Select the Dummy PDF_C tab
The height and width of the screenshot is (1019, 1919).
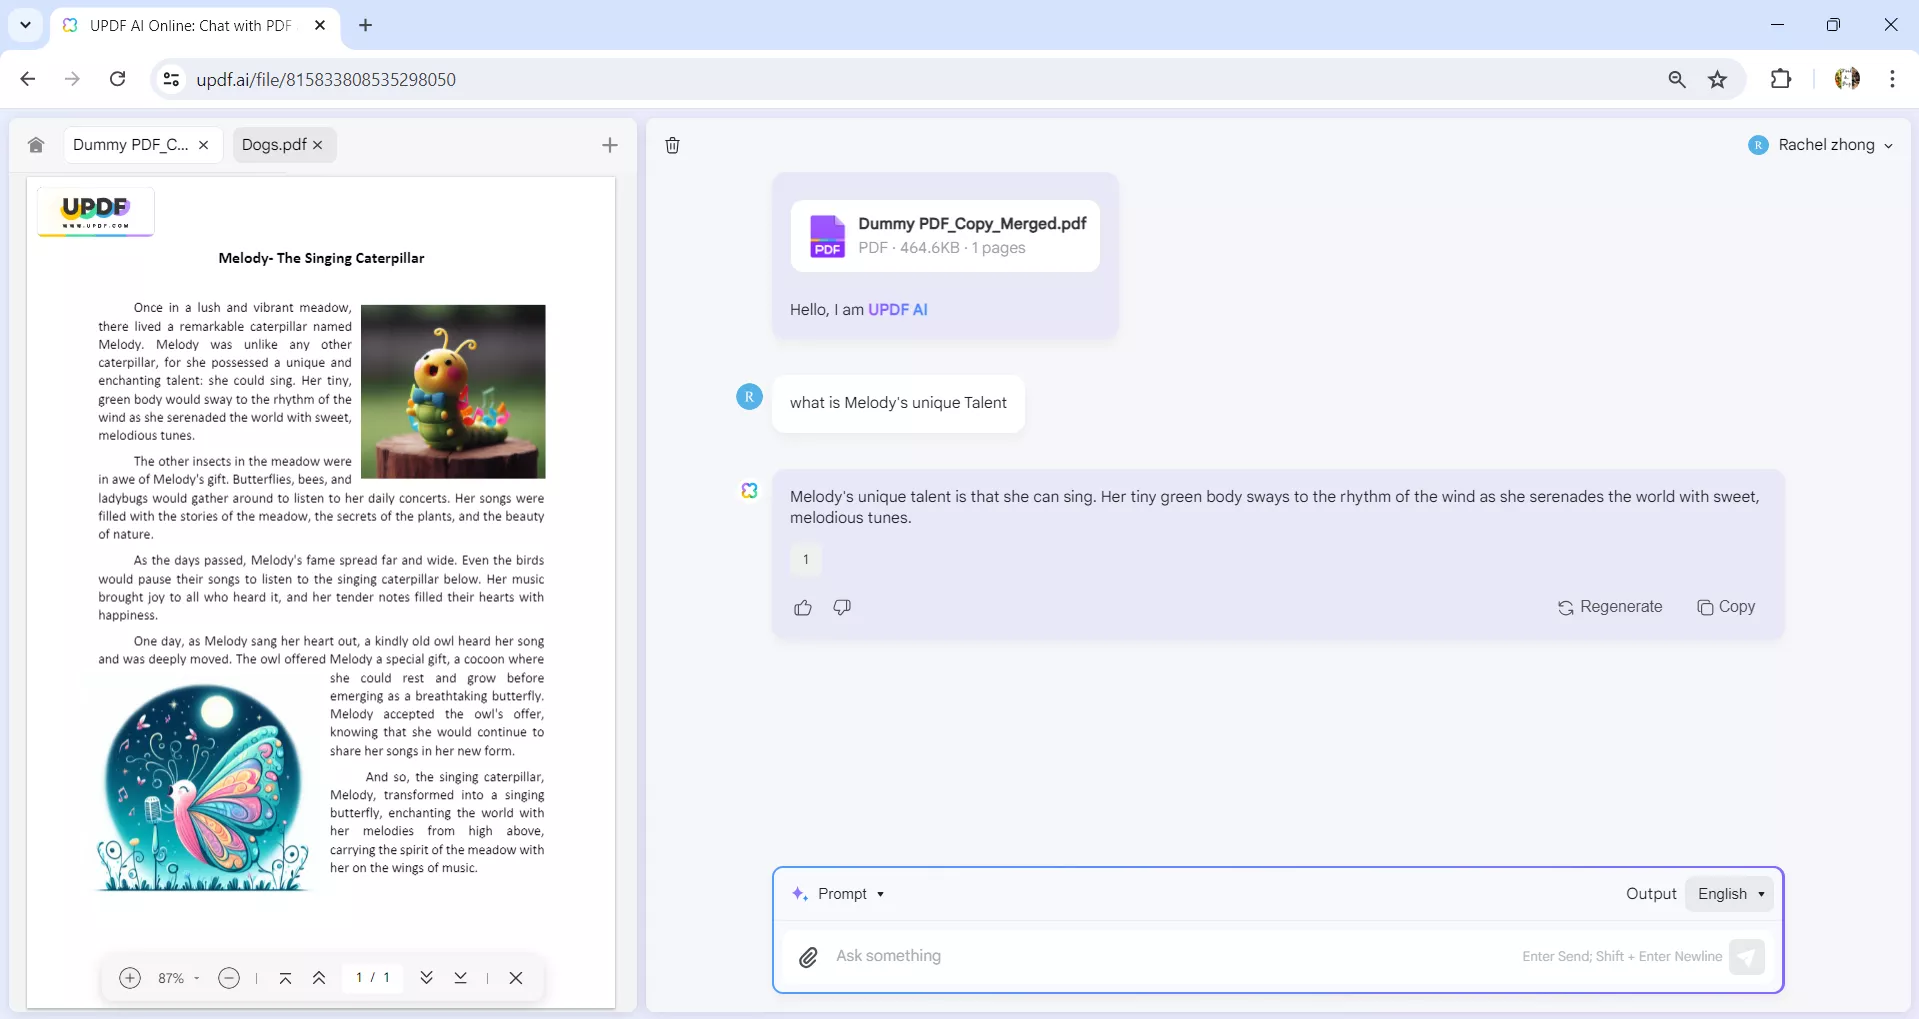coord(130,144)
